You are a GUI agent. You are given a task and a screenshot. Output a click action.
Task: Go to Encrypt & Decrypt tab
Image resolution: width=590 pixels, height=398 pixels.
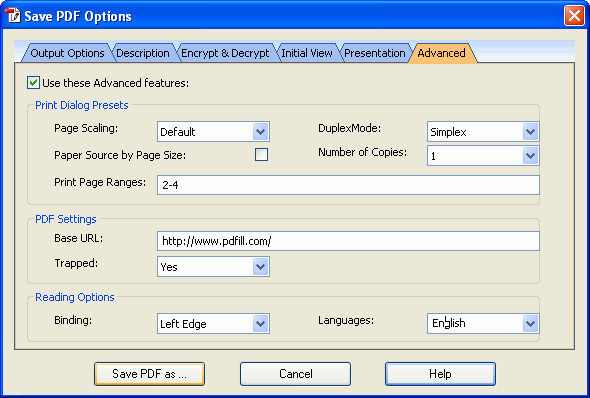coord(225,53)
